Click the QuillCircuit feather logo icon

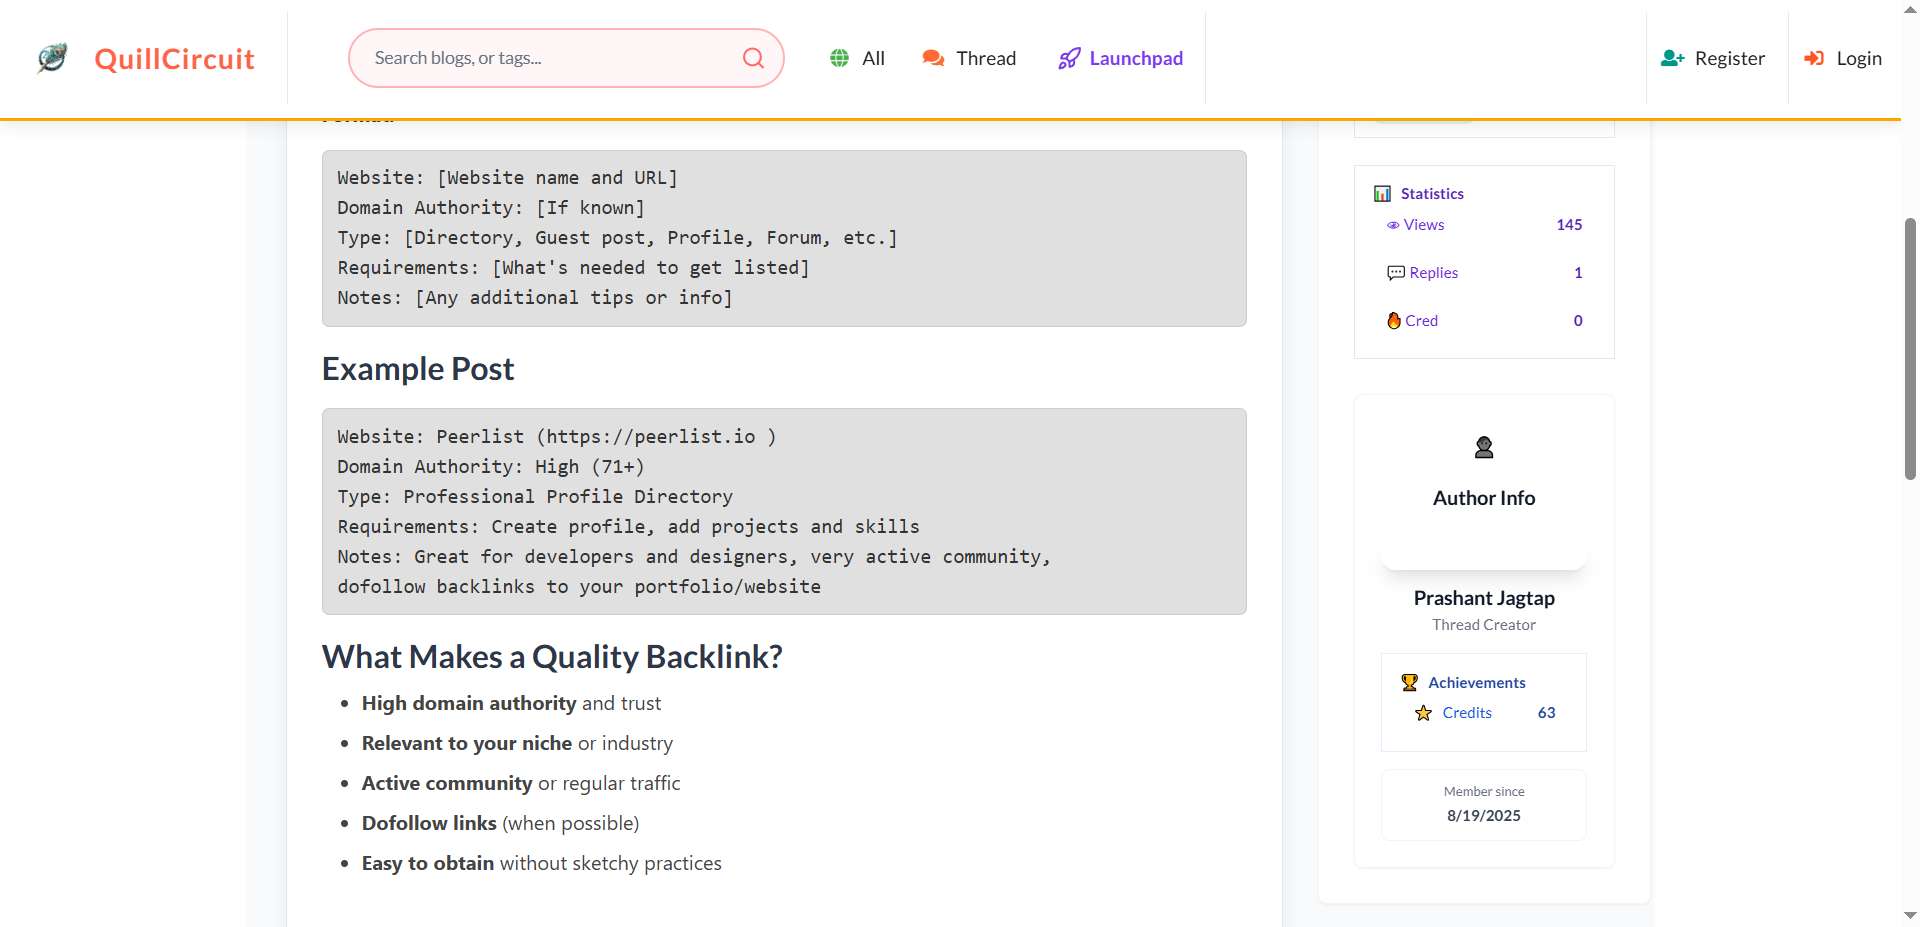click(x=53, y=58)
